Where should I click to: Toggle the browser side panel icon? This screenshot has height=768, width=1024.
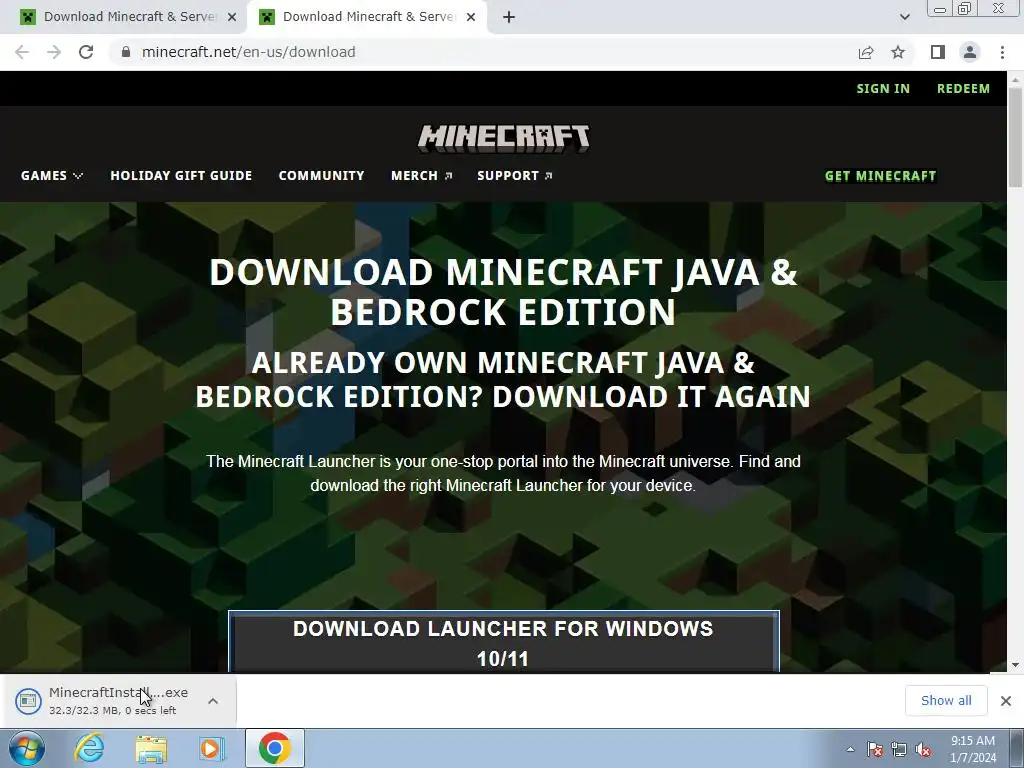pos(938,52)
